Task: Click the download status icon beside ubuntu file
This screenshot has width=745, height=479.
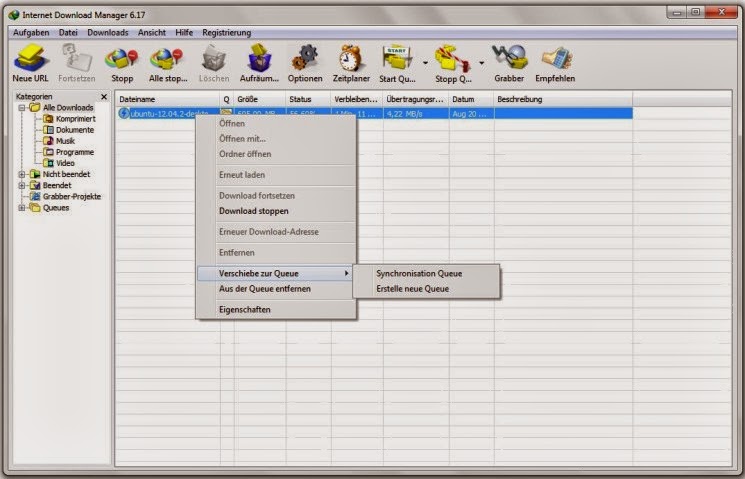Action: point(124,114)
